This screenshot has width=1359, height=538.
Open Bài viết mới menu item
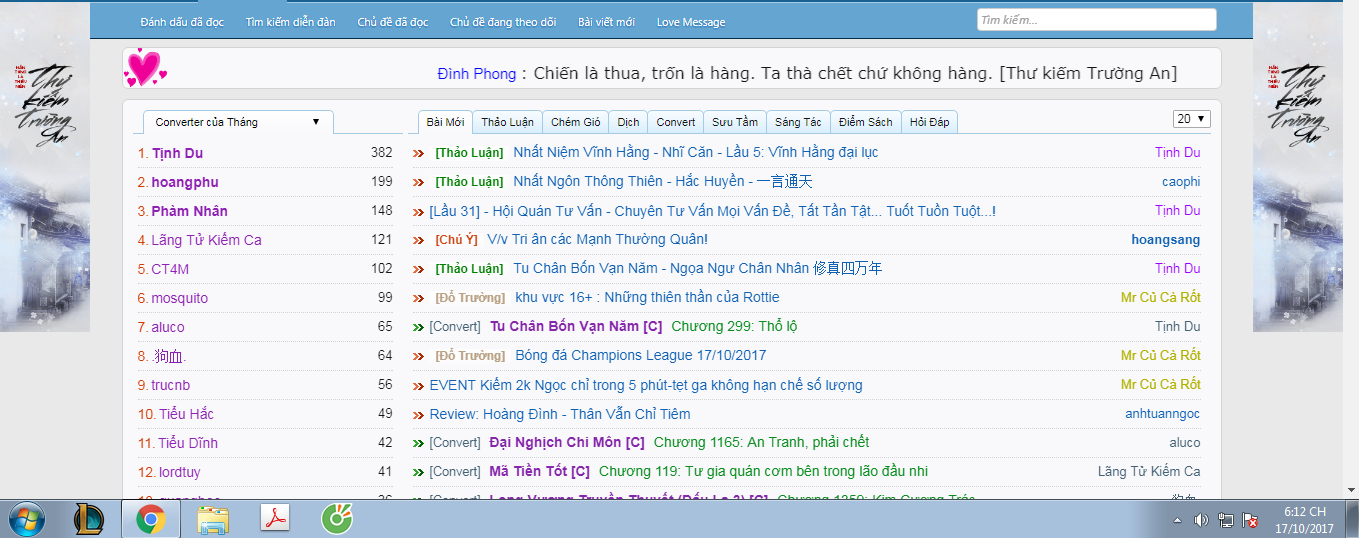[x=606, y=22]
